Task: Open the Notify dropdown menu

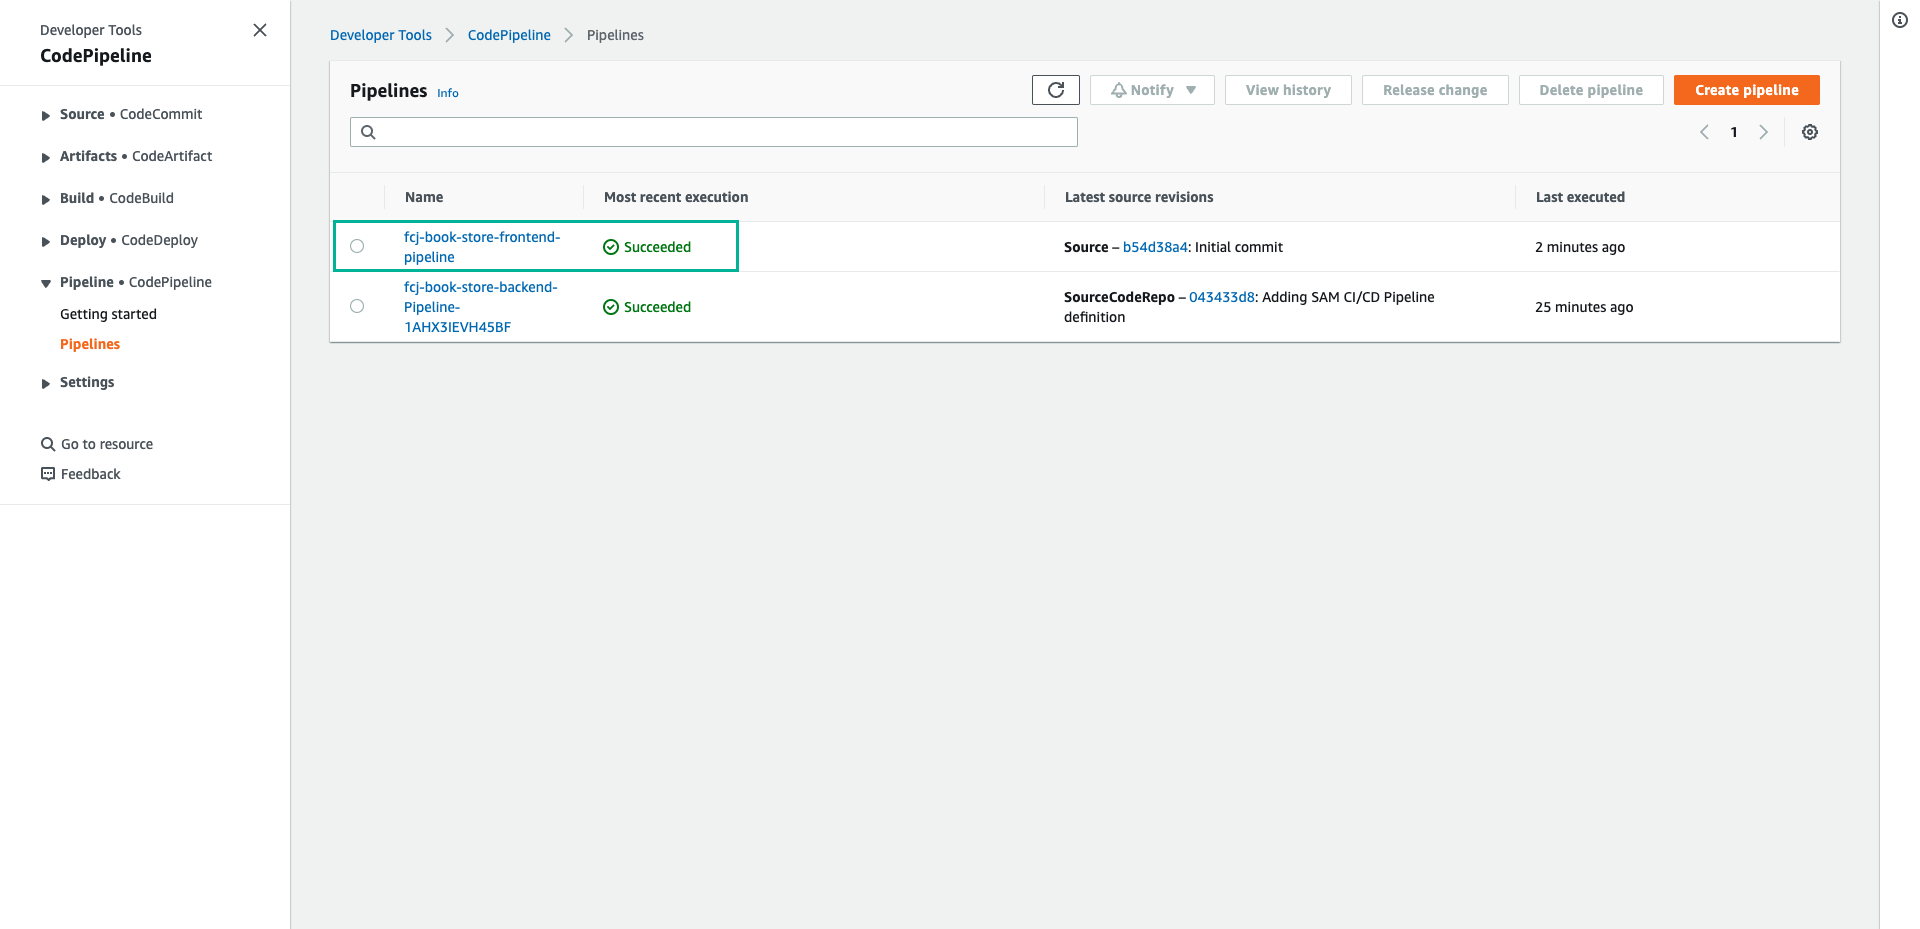Action: (x=1152, y=90)
